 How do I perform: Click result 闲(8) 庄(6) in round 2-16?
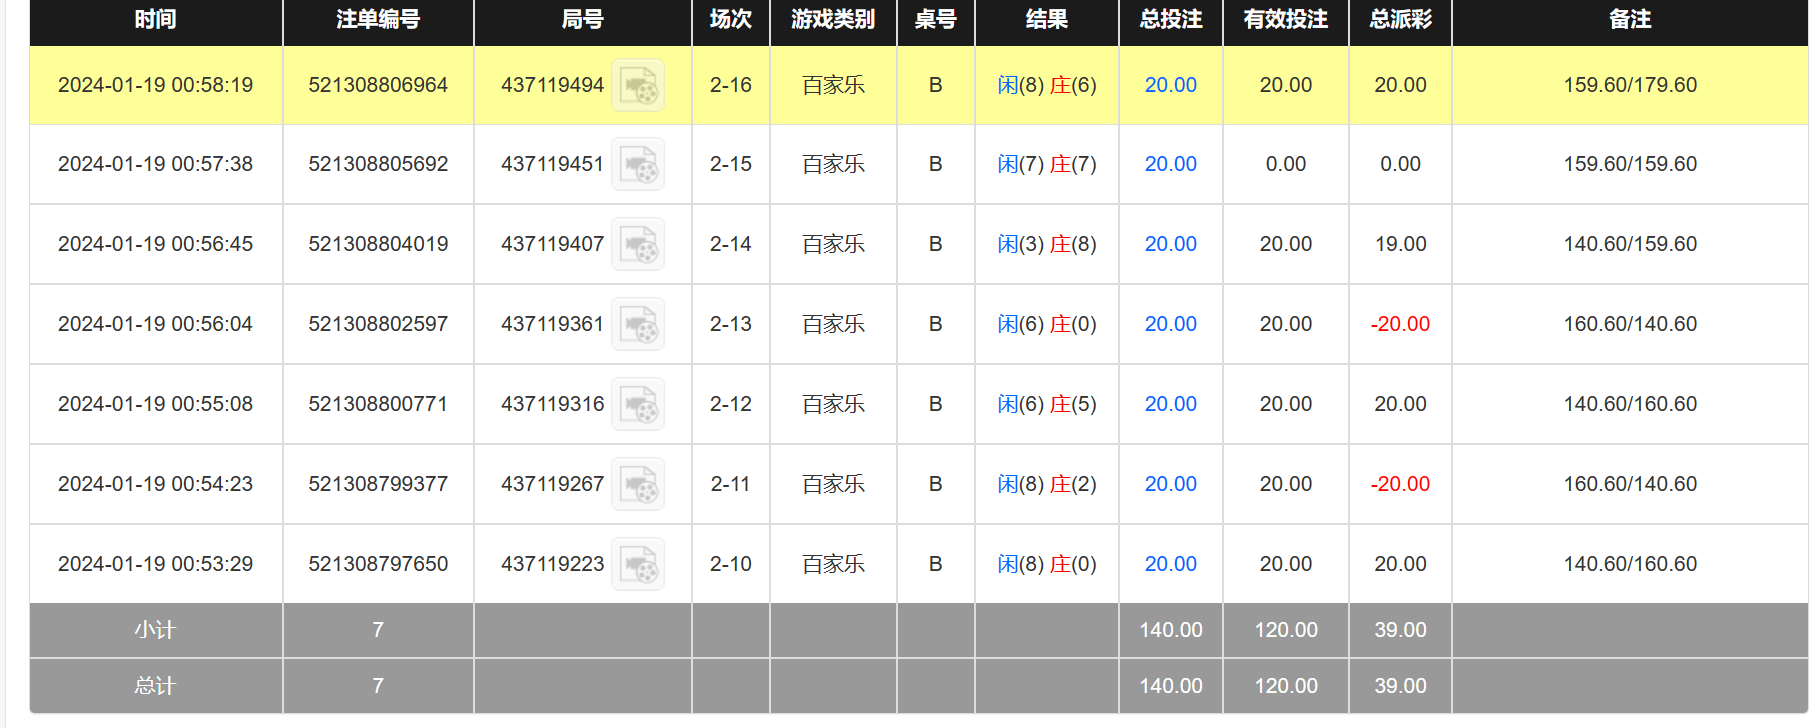tap(1047, 85)
